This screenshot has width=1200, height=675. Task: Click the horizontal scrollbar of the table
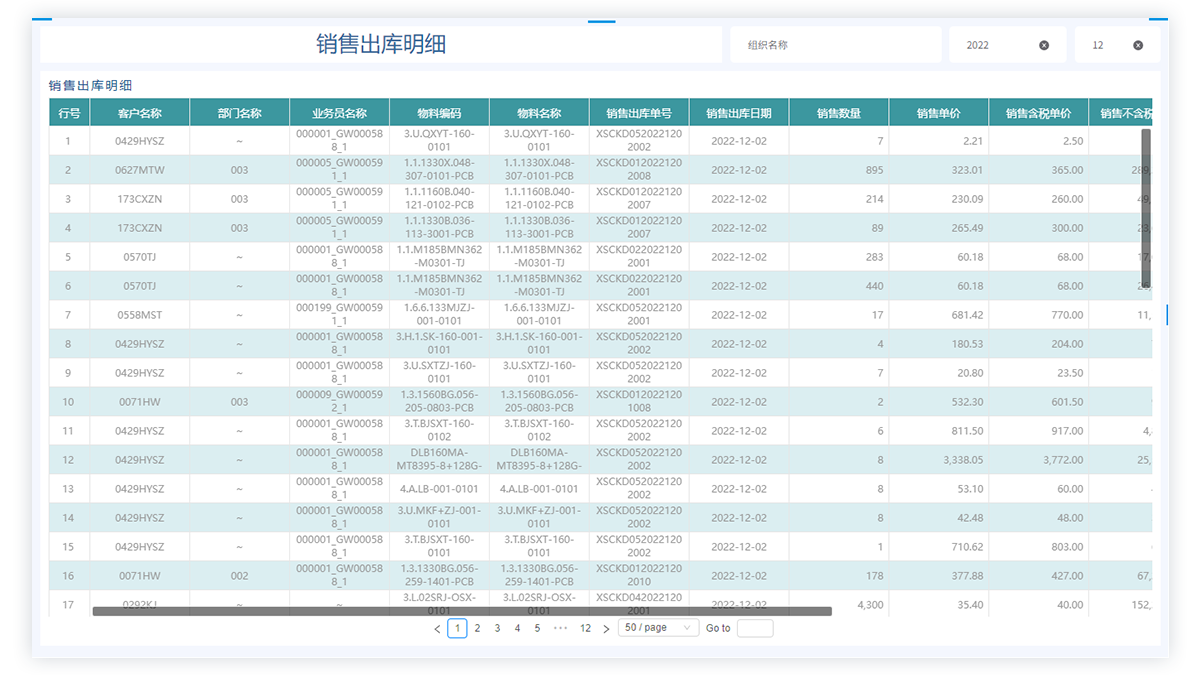pos(462,611)
